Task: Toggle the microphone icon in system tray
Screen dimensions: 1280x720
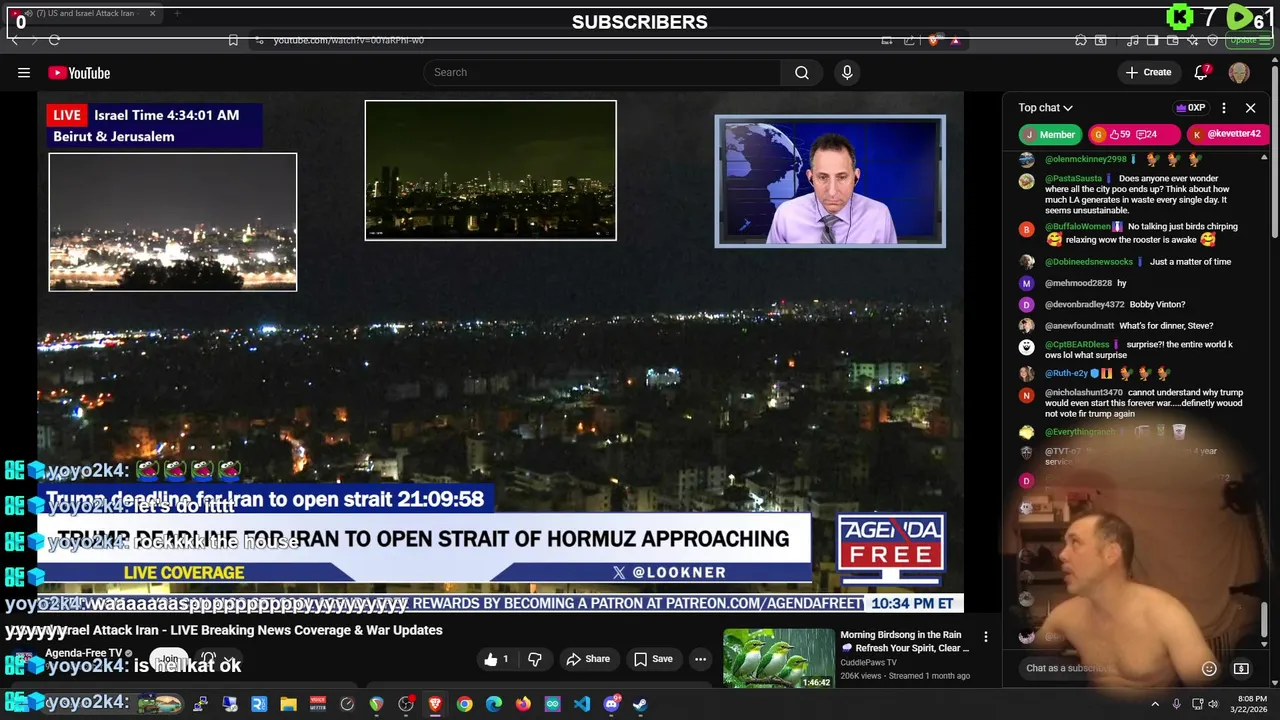Action: pyautogui.click(x=1176, y=704)
